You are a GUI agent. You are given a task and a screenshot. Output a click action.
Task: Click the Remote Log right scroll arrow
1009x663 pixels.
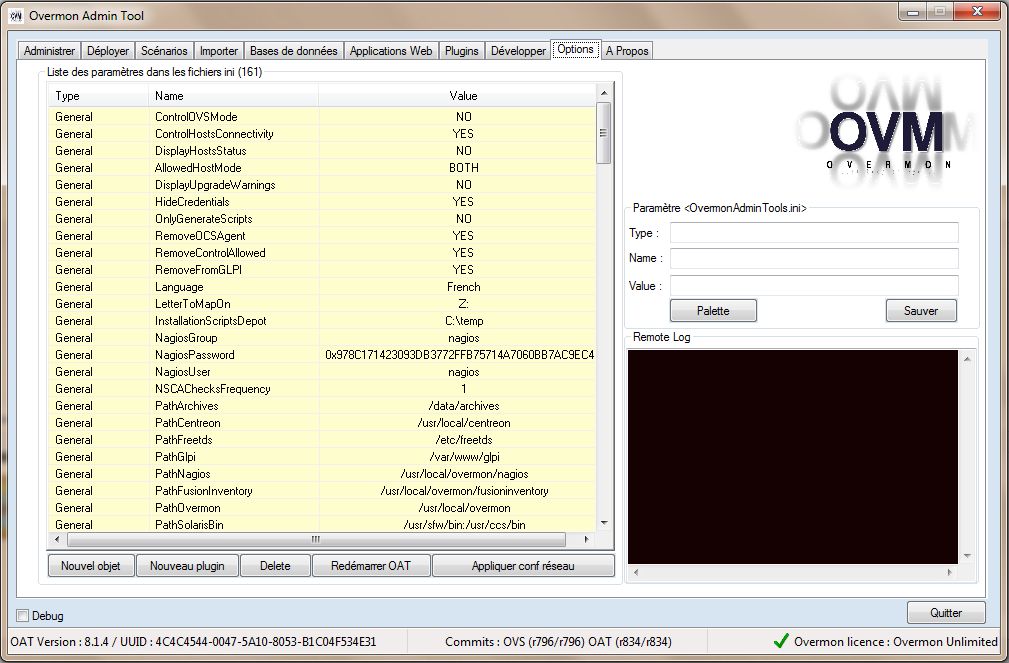(x=950, y=572)
